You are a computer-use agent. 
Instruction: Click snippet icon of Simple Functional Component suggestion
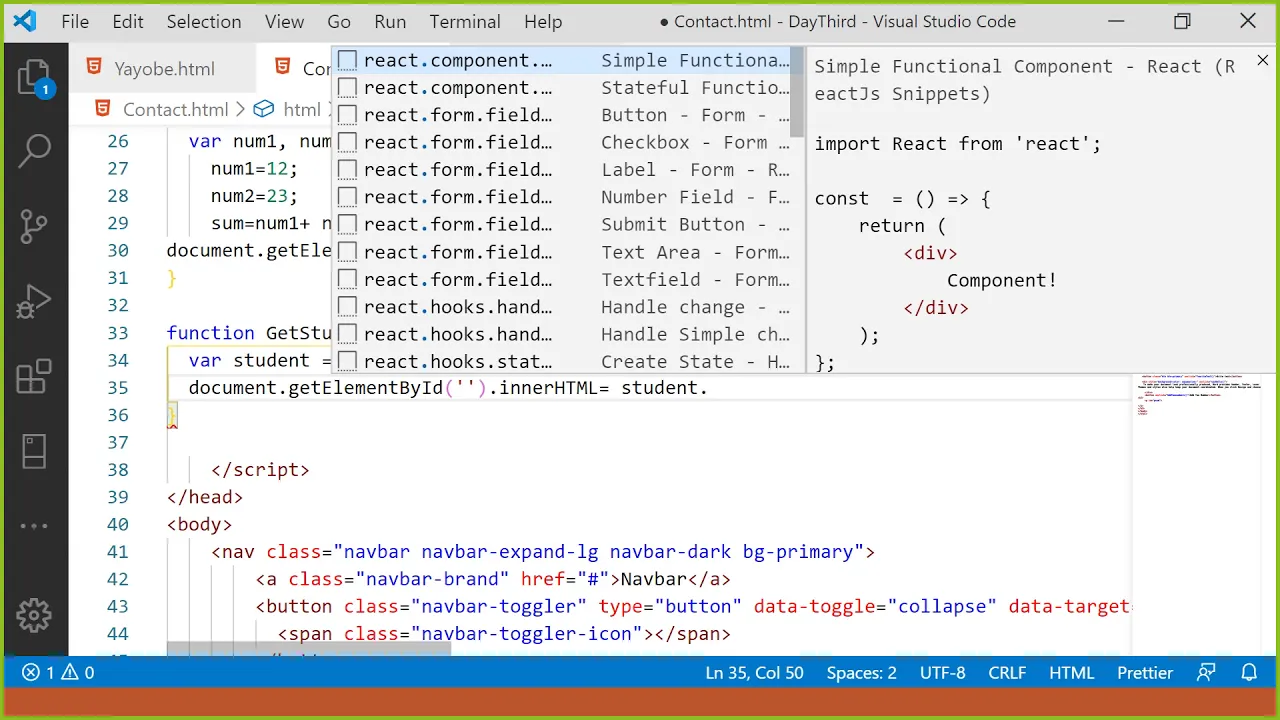coord(347,61)
